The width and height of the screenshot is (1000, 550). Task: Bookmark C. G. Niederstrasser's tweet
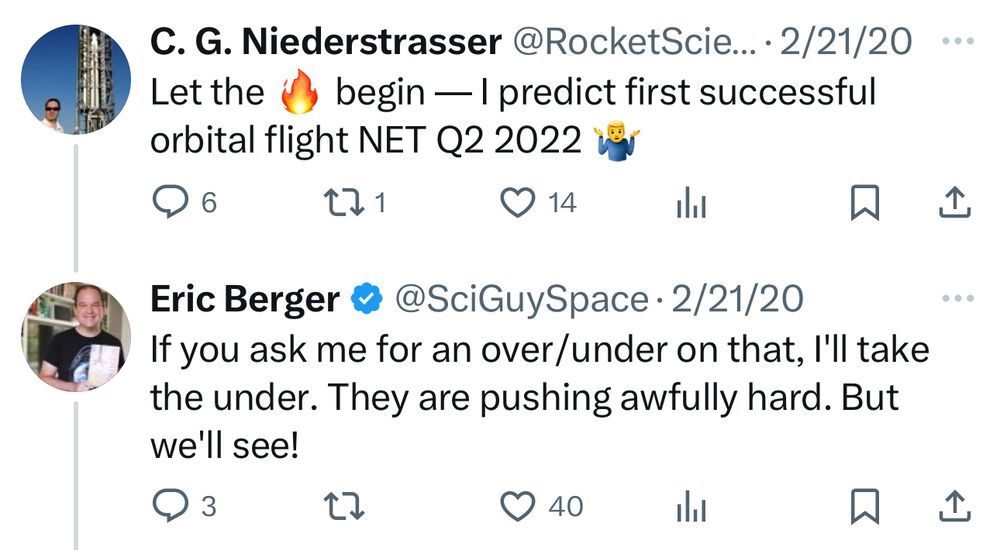(864, 204)
